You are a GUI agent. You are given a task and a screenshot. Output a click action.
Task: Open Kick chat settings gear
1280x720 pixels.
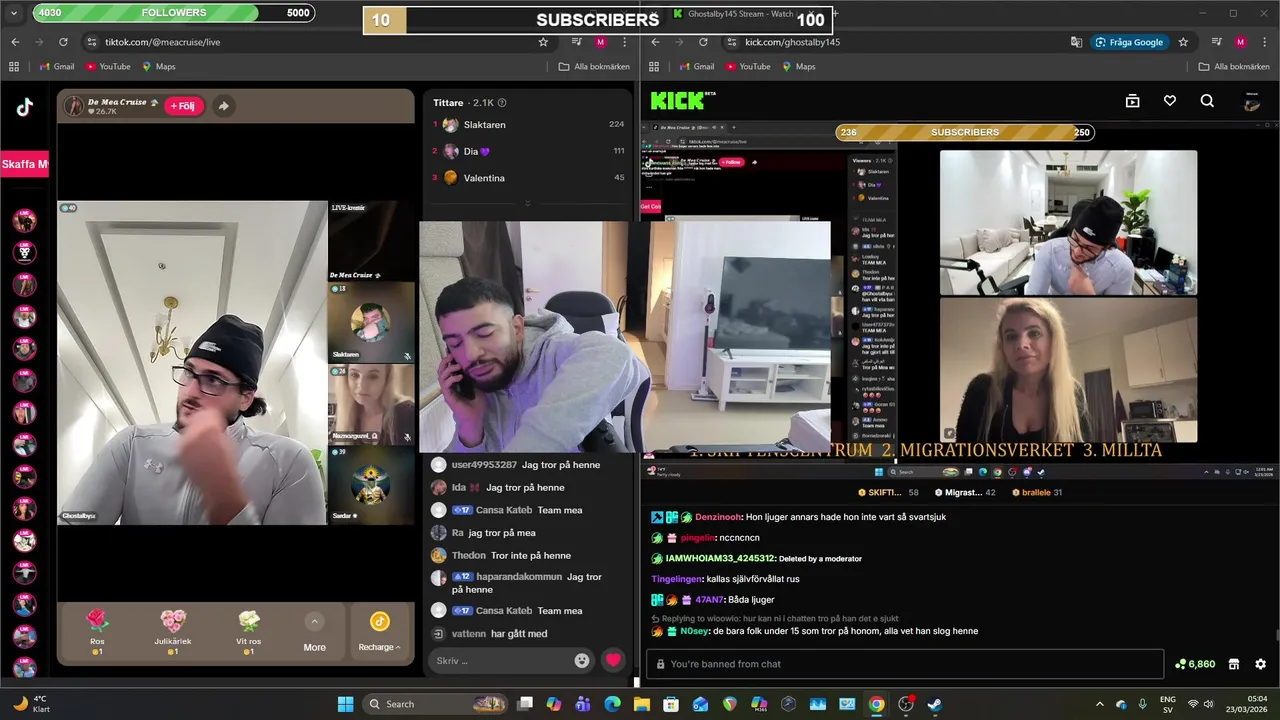tap(1260, 664)
